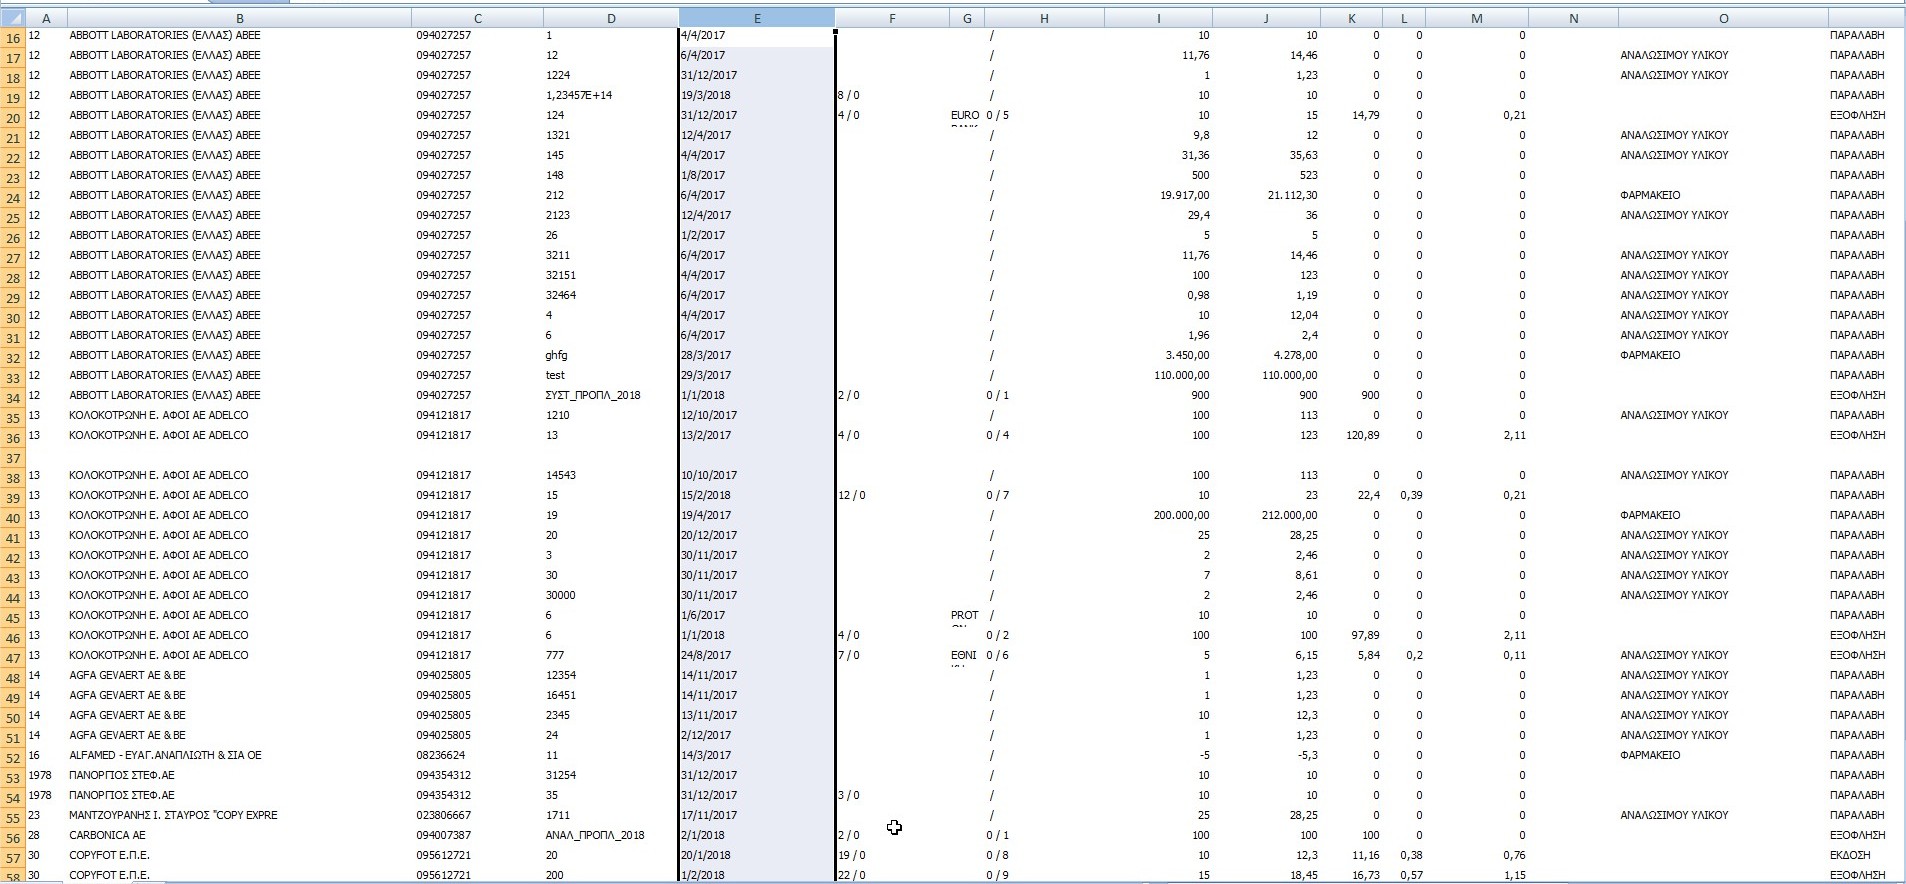This screenshot has width=1906, height=884.
Task: Click cell ΑΝΑΛ_ΠΡΟΠΛ_2018
Action: tap(611, 835)
